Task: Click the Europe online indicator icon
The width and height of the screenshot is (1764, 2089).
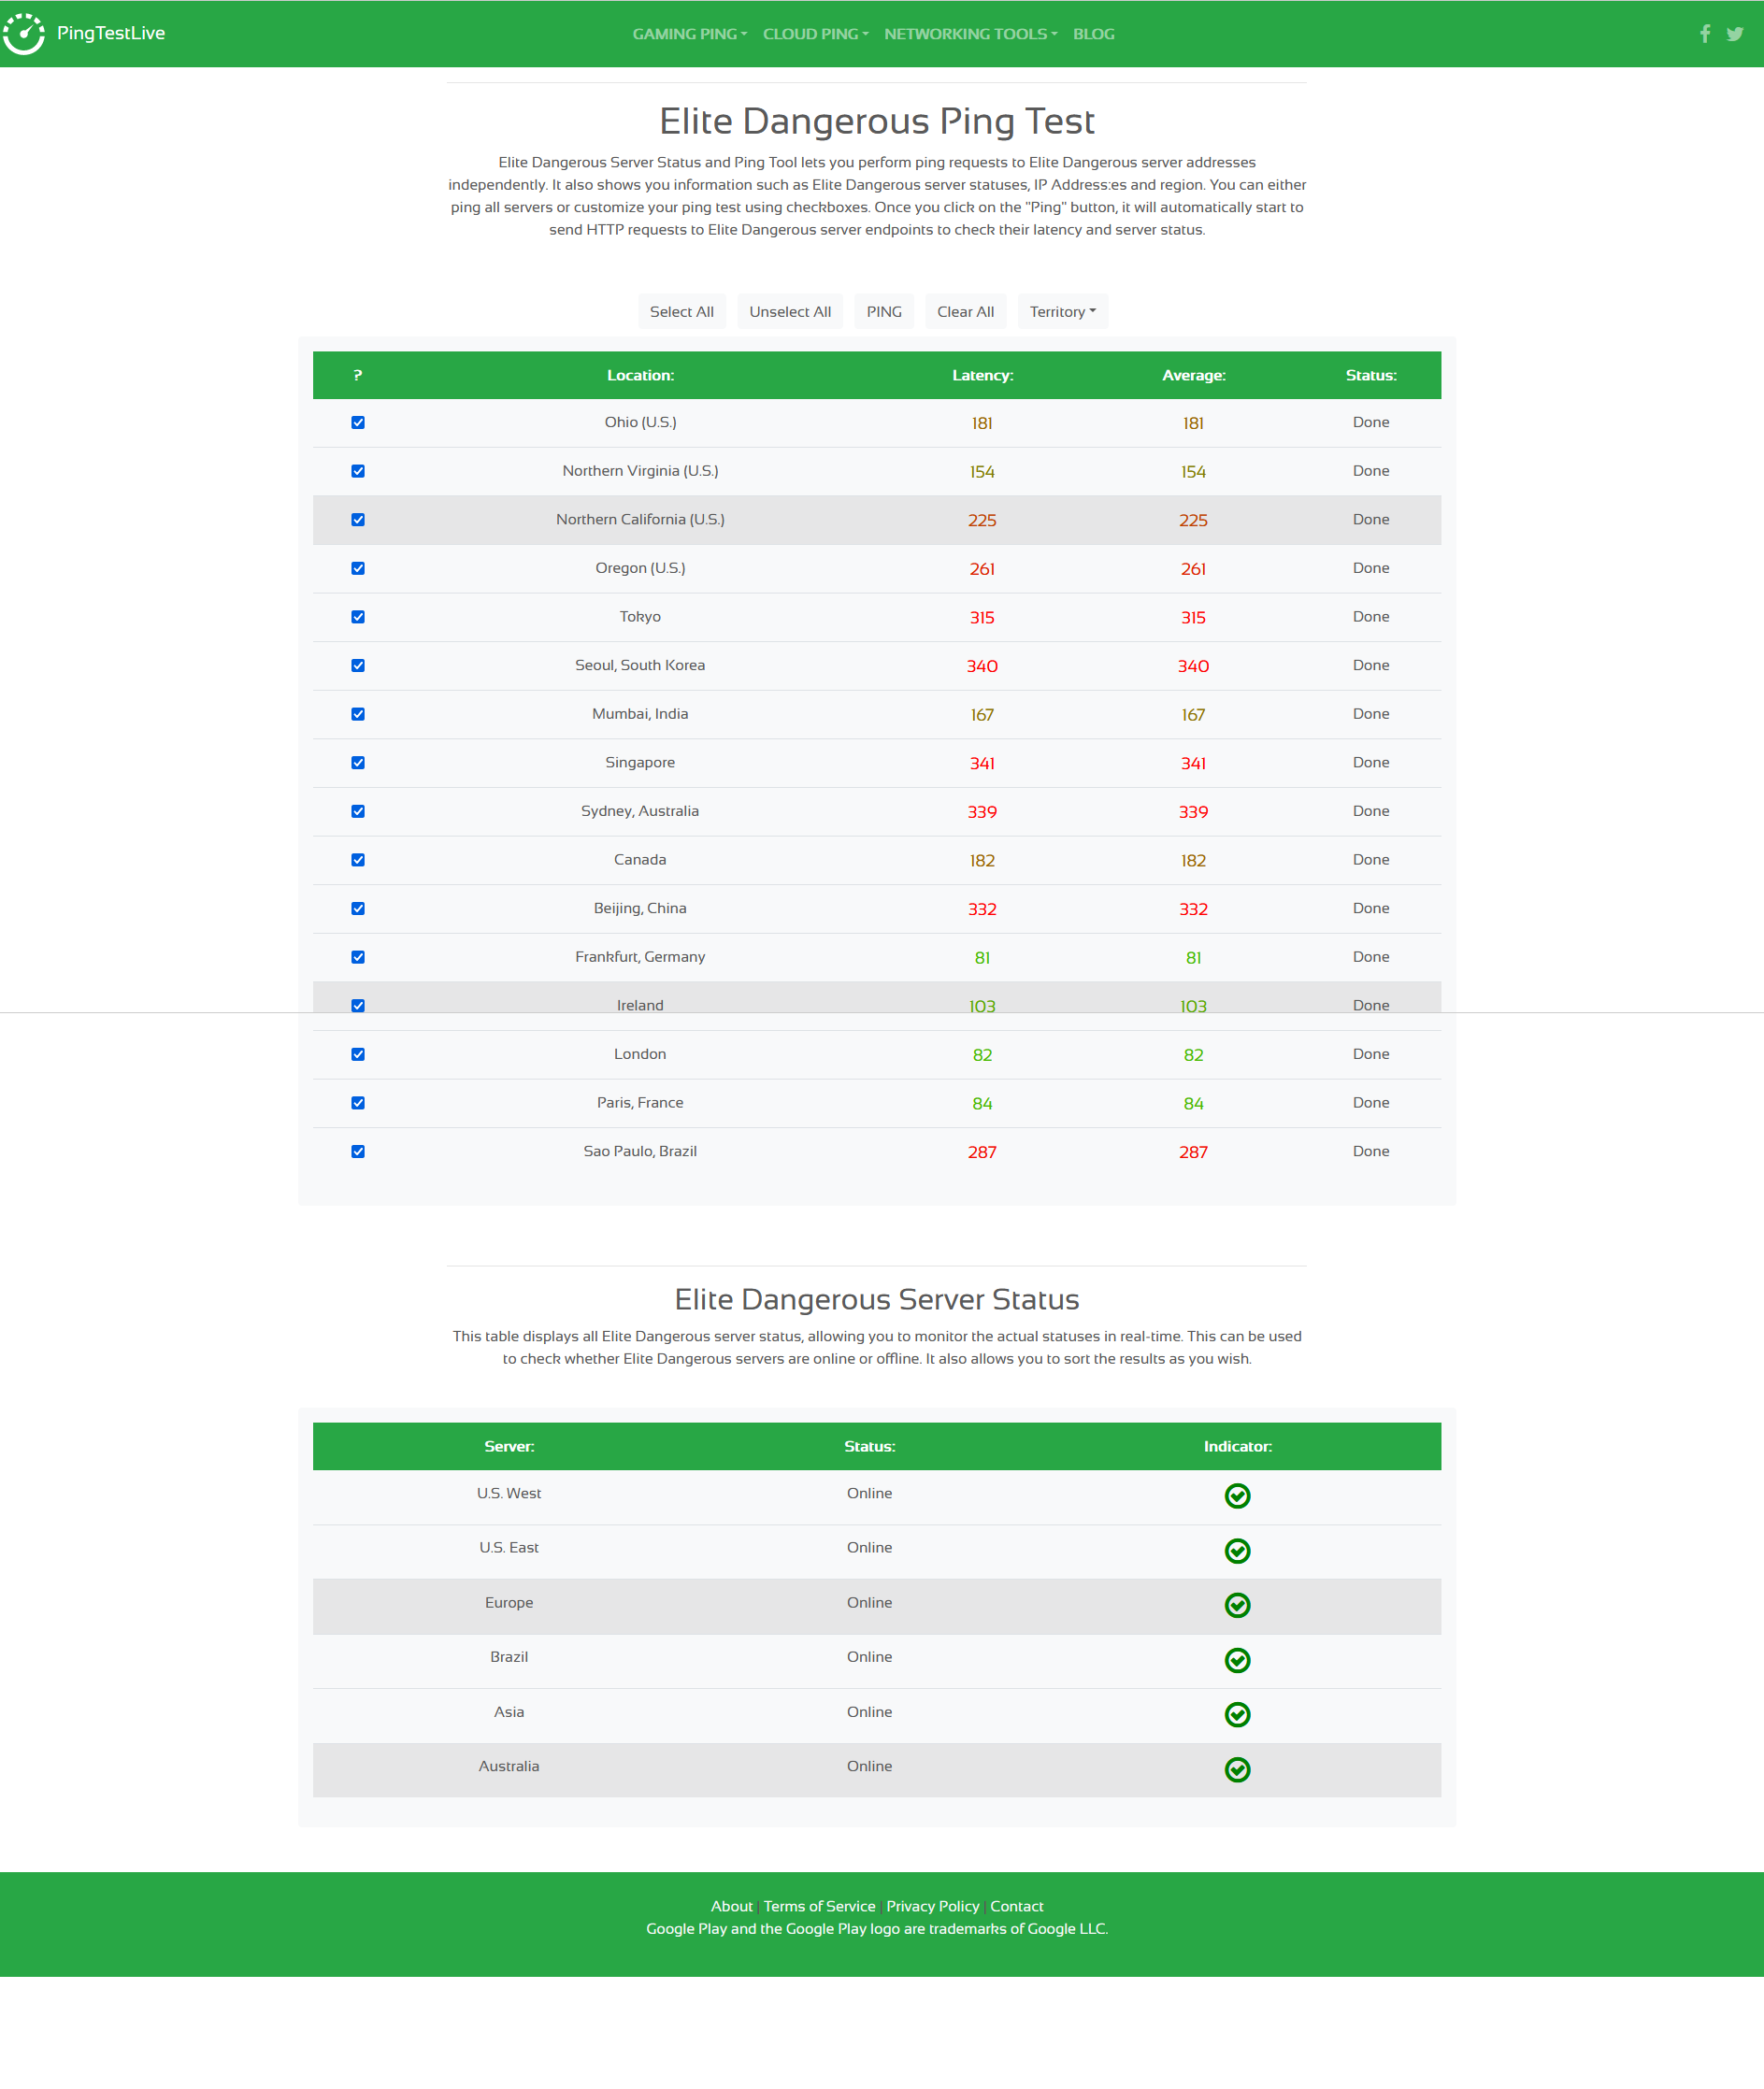Action: [x=1237, y=1605]
